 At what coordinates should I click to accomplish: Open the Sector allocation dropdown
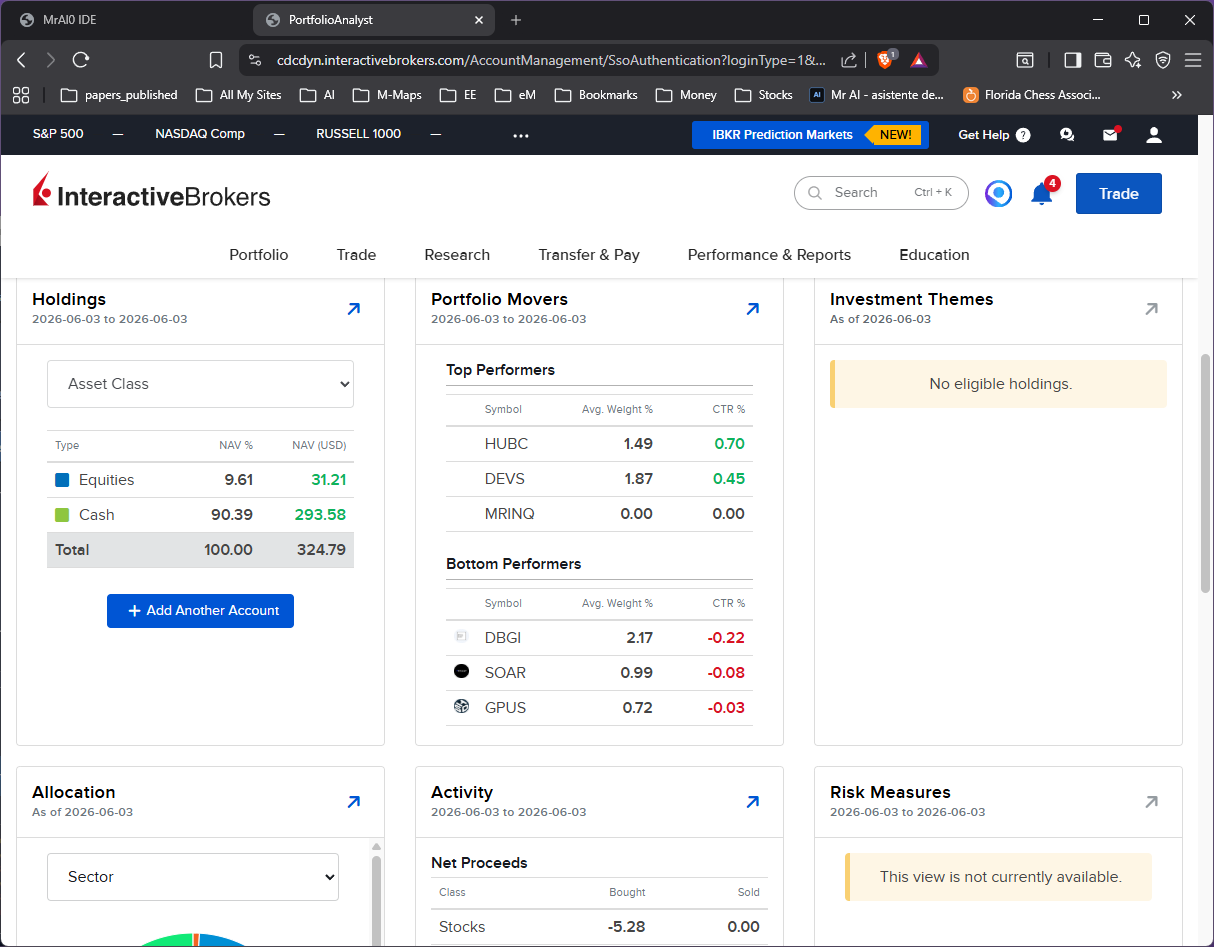pyautogui.click(x=193, y=877)
